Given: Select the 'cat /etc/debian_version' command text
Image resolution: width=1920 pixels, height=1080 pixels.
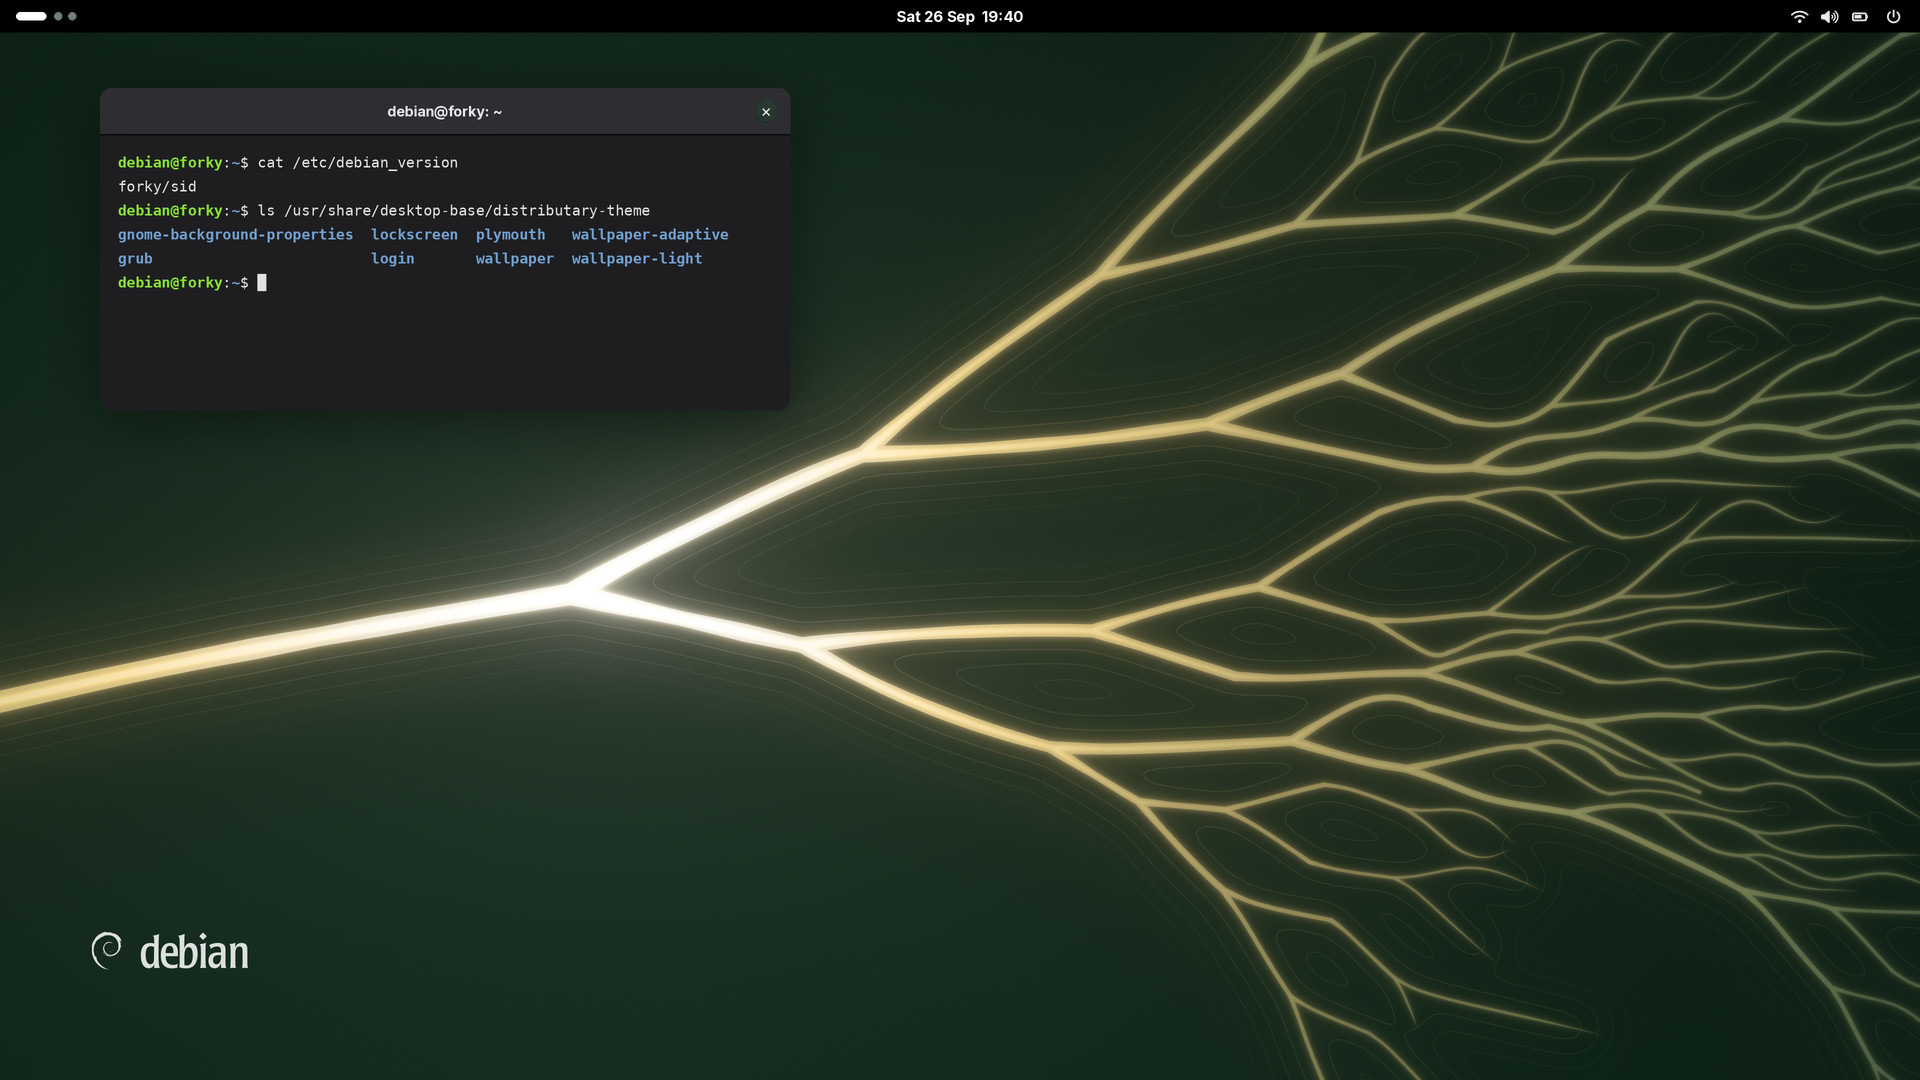Looking at the screenshot, I should [358, 162].
